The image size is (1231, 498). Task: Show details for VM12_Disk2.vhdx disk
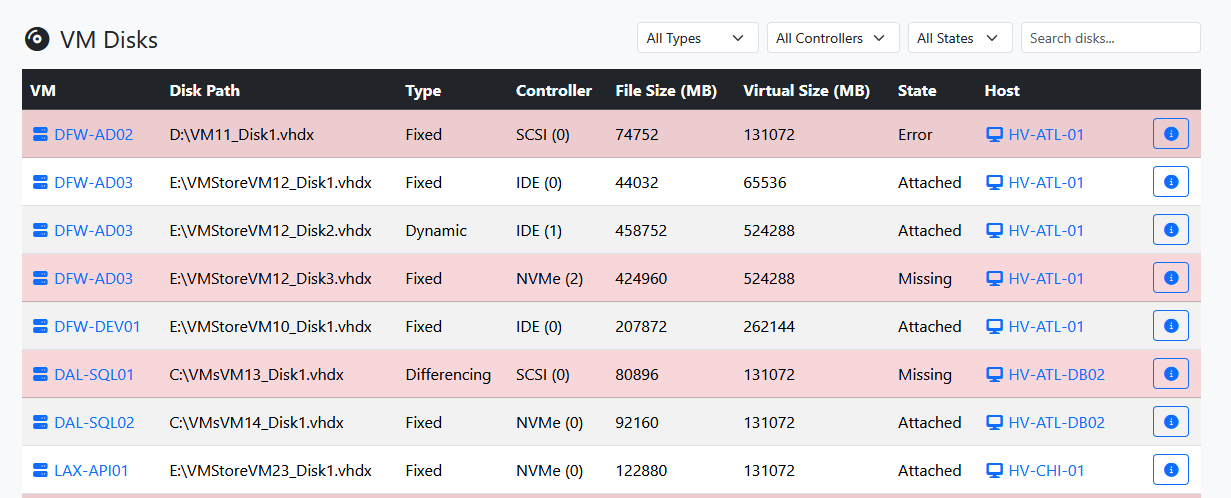coord(1170,230)
